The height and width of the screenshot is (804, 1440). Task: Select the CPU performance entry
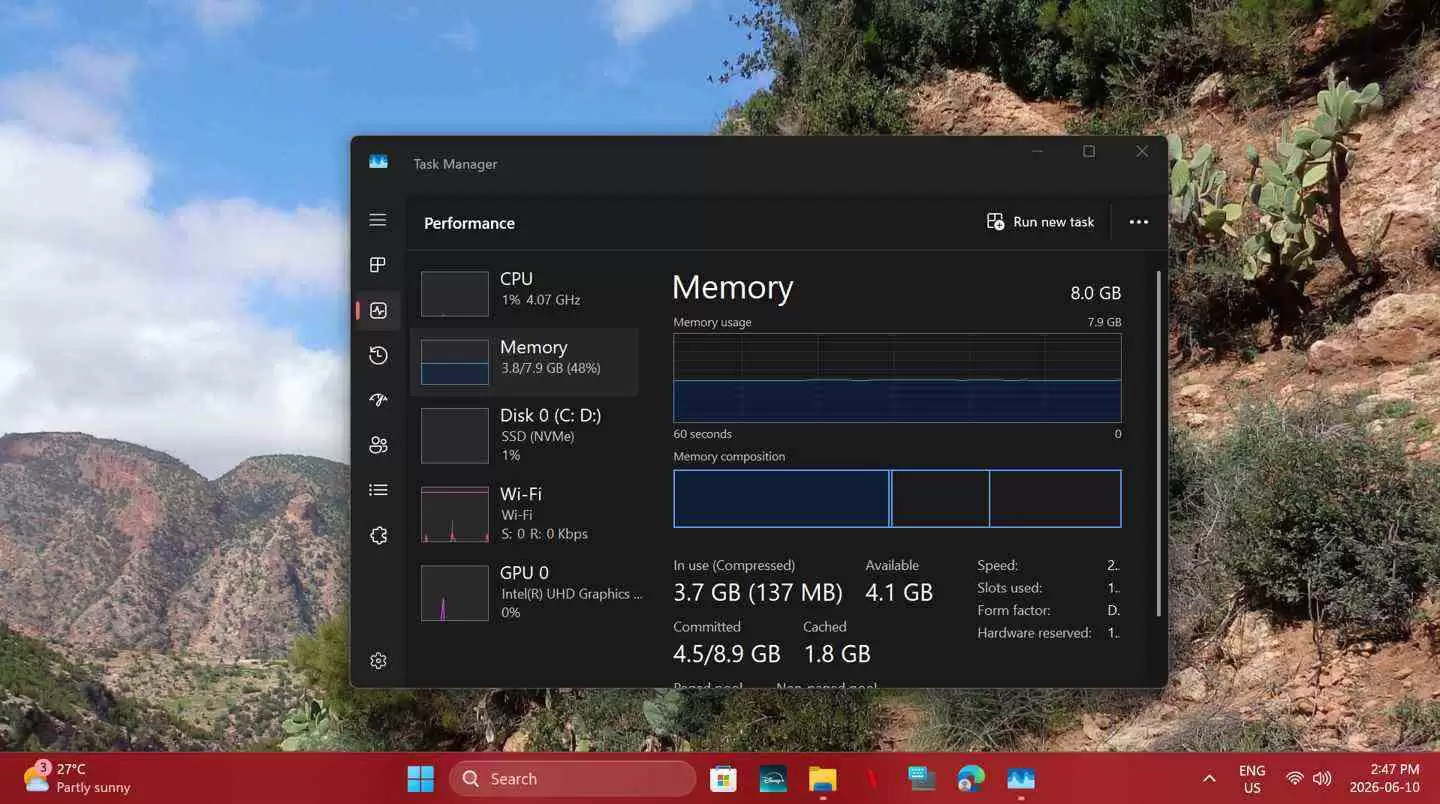click(x=524, y=294)
